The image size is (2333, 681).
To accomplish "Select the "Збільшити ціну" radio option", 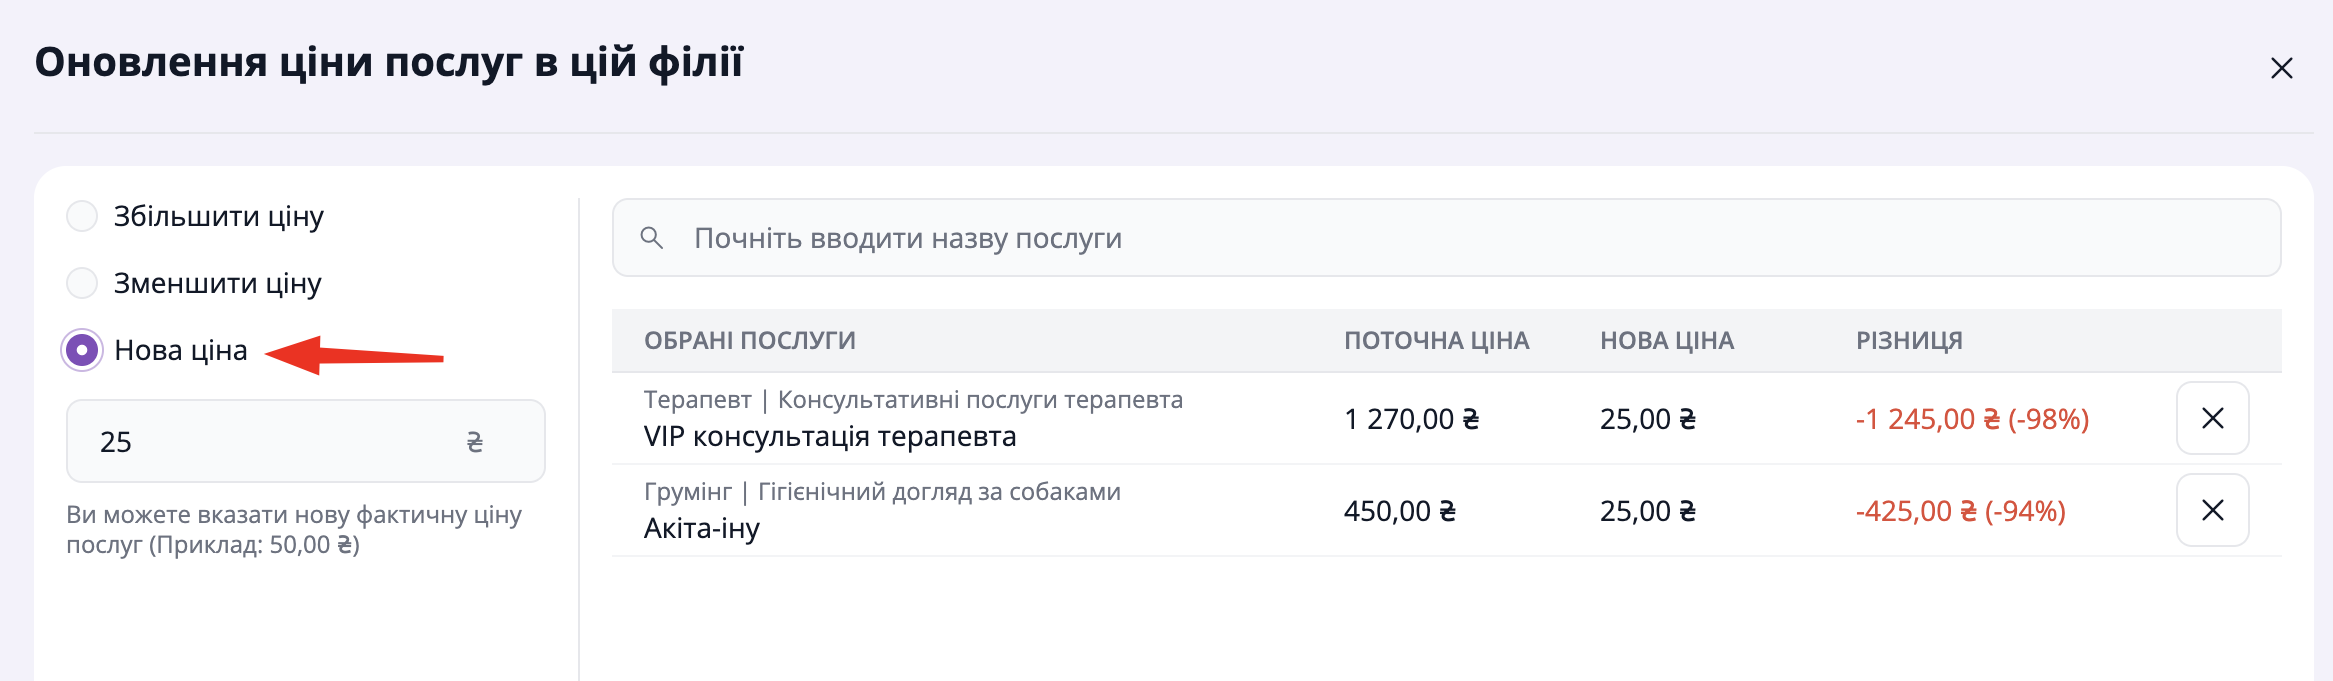I will [x=82, y=216].
